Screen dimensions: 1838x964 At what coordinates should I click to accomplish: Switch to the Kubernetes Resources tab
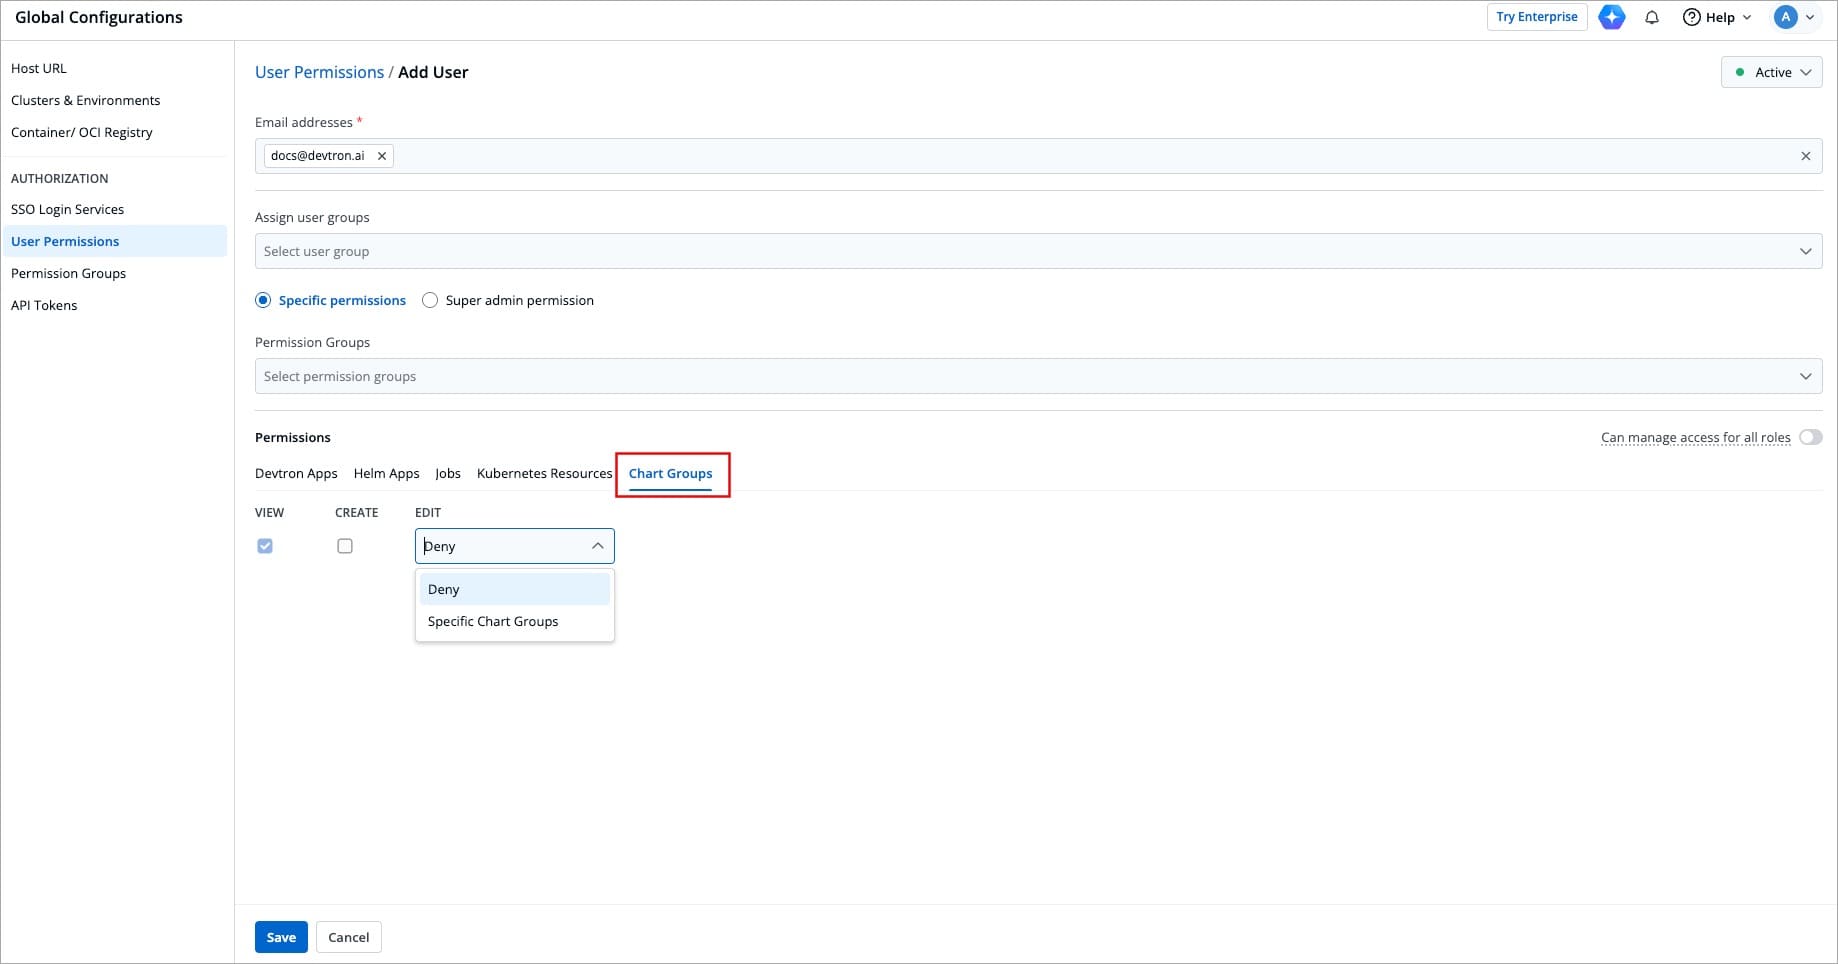(544, 473)
